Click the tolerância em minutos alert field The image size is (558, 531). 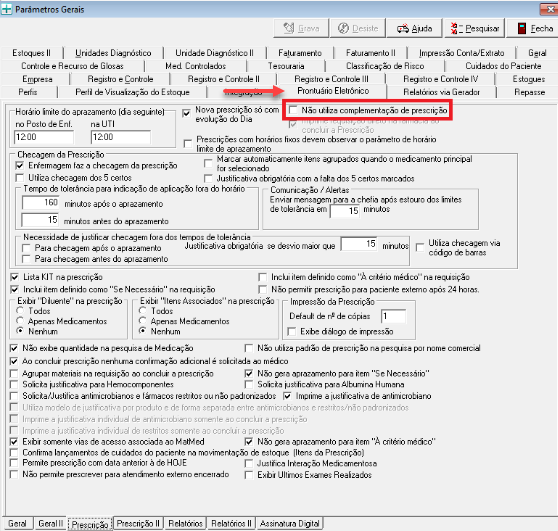[x=344, y=211]
